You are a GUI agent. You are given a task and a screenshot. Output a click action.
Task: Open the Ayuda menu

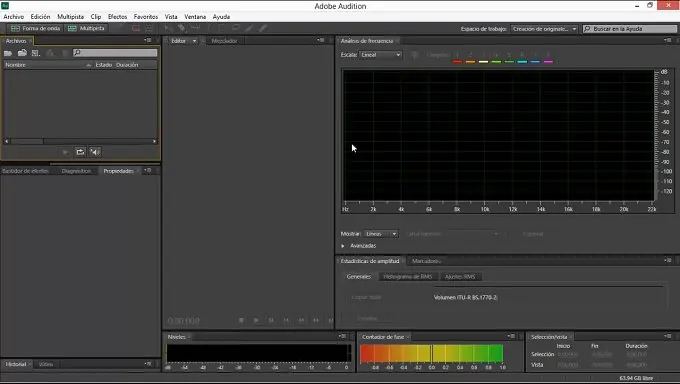(221, 16)
